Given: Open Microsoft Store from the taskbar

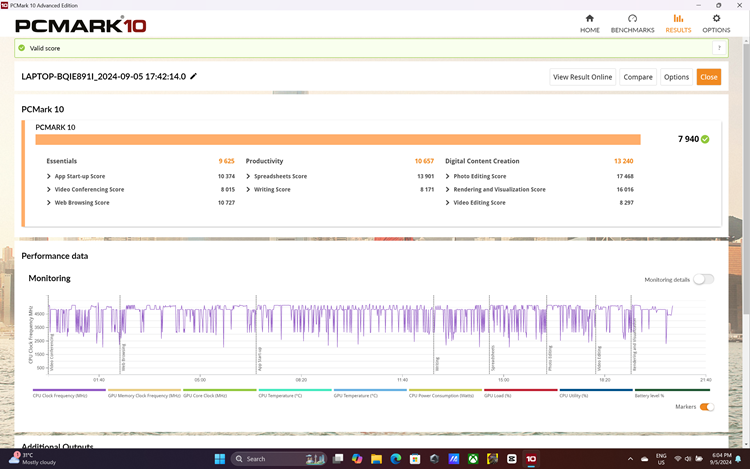Looking at the screenshot, I should pyautogui.click(x=415, y=459).
